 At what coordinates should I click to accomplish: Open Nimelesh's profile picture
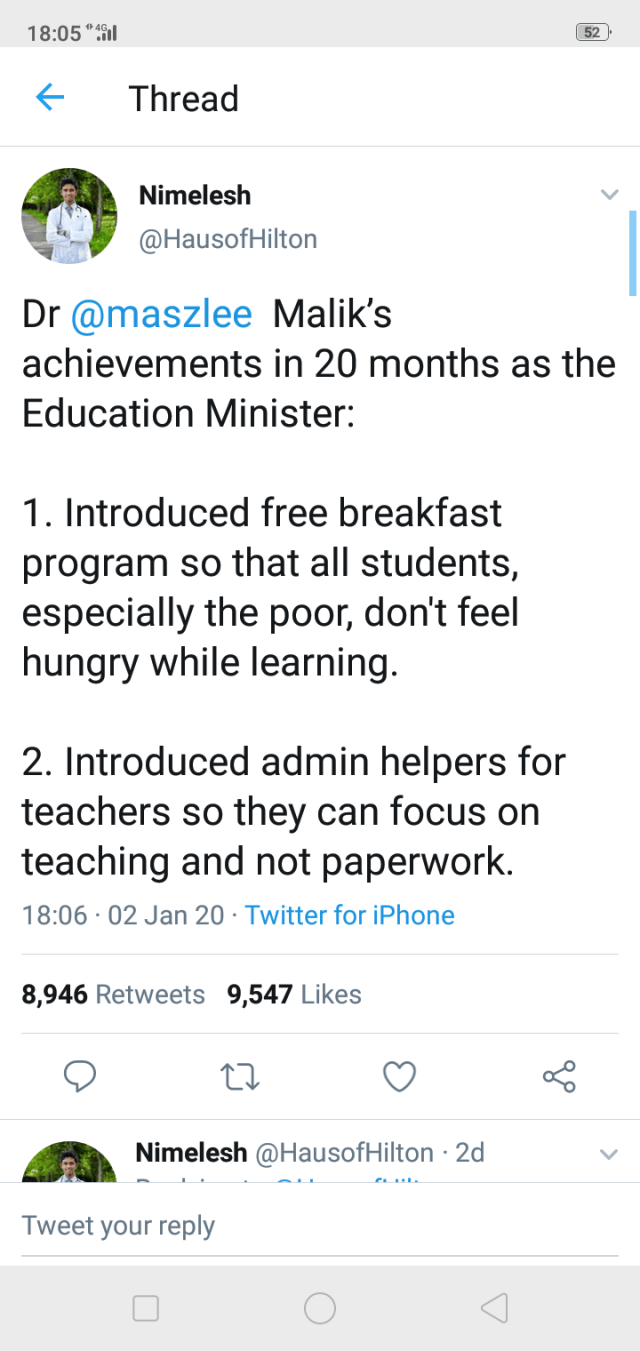point(69,216)
